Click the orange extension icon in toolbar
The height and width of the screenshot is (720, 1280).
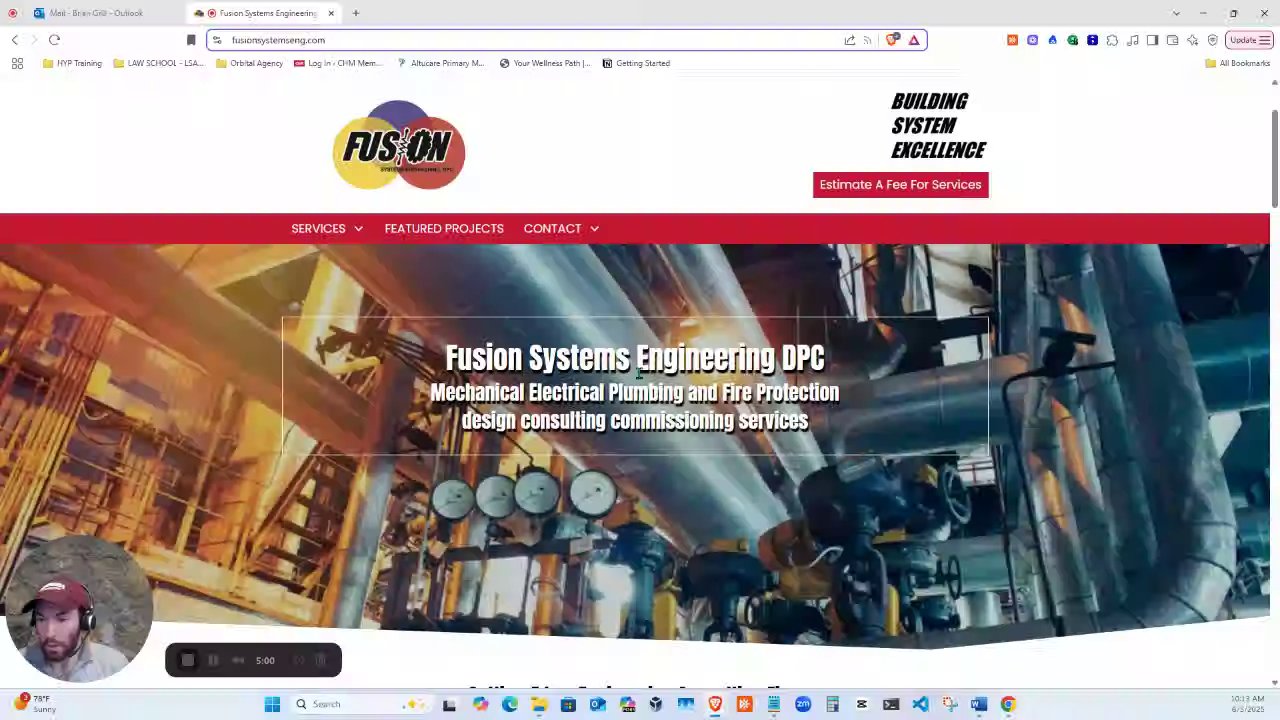click(x=1012, y=40)
